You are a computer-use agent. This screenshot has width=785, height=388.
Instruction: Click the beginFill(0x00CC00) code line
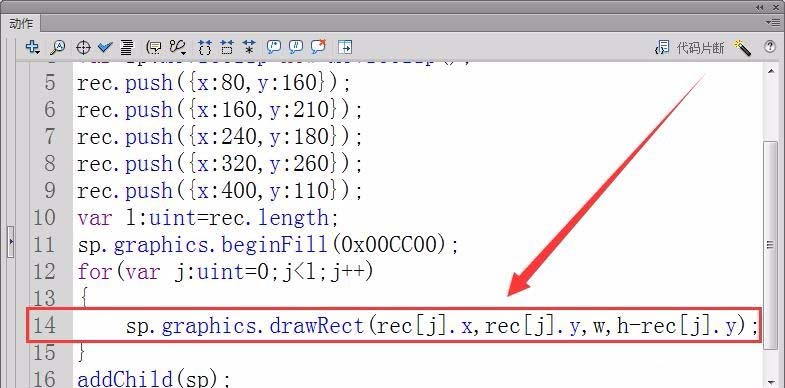[x=267, y=245]
